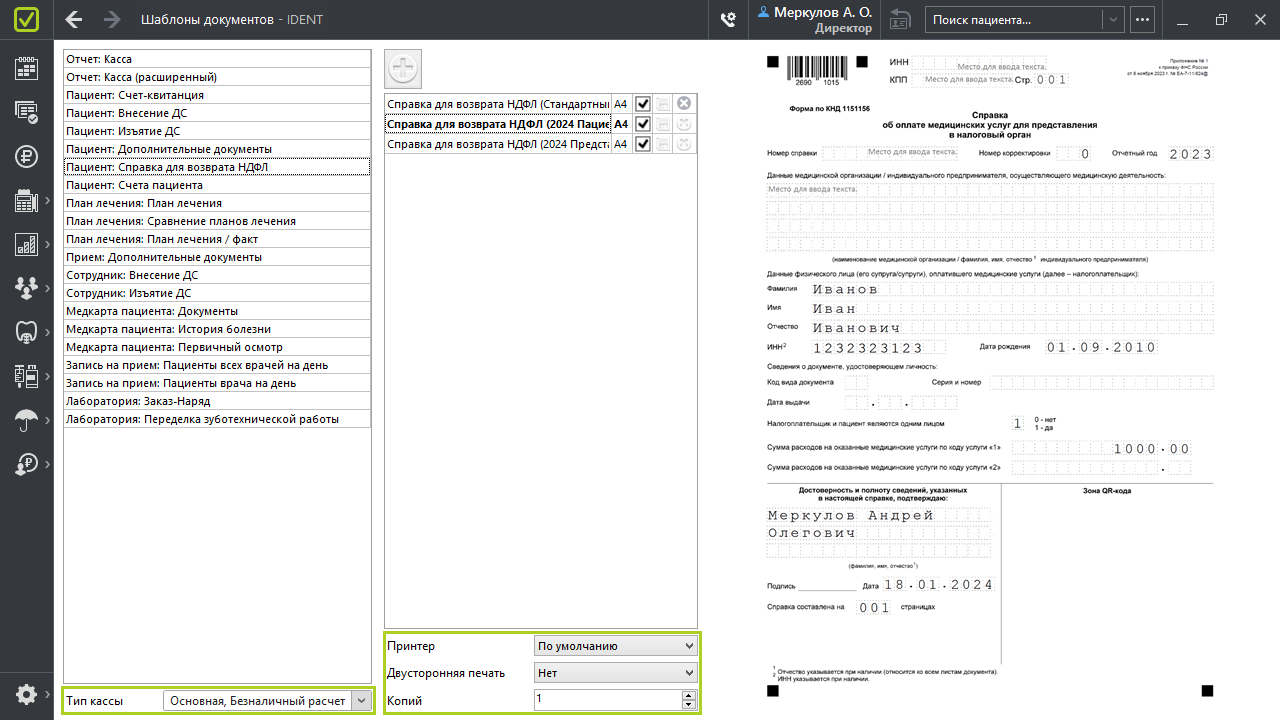Open the reports bar chart sidebar icon
This screenshot has width=1280, height=720.
[x=27, y=244]
